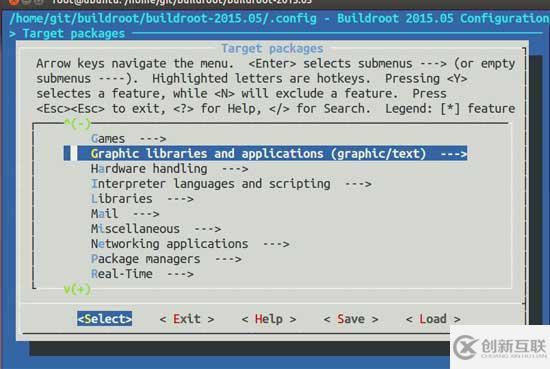
Task: Click the Help button
Action: pyautogui.click(x=269, y=319)
